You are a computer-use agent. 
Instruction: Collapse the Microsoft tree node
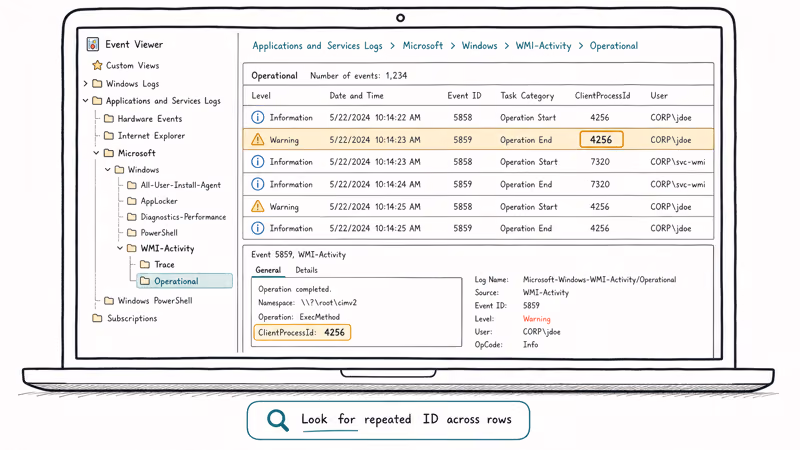coord(96,153)
